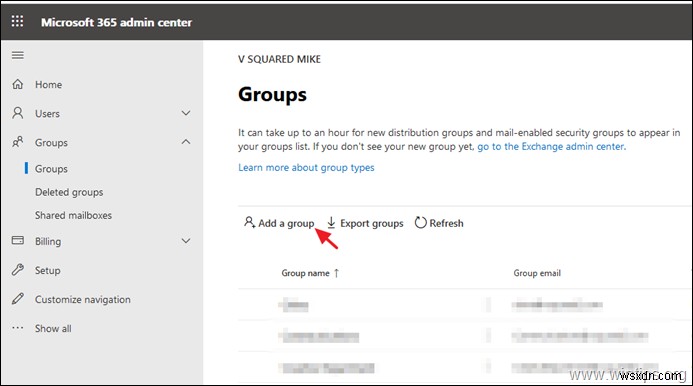Click the Groups people icon in sidebar
693x386 pixels.
tap(18, 142)
